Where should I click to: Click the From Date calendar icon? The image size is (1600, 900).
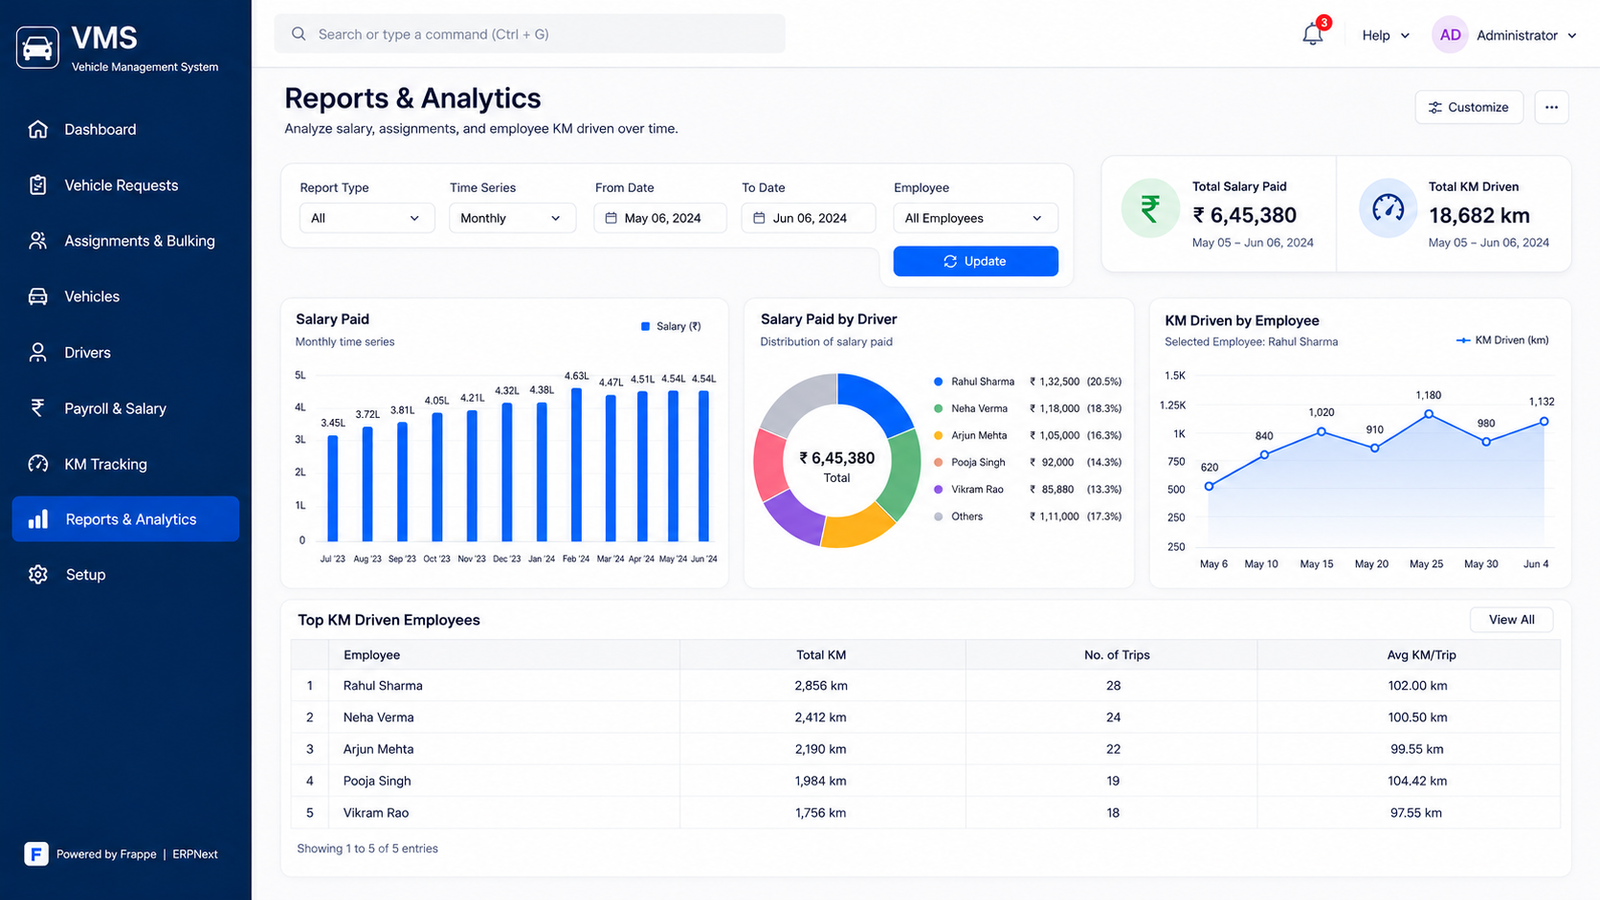click(611, 218)
